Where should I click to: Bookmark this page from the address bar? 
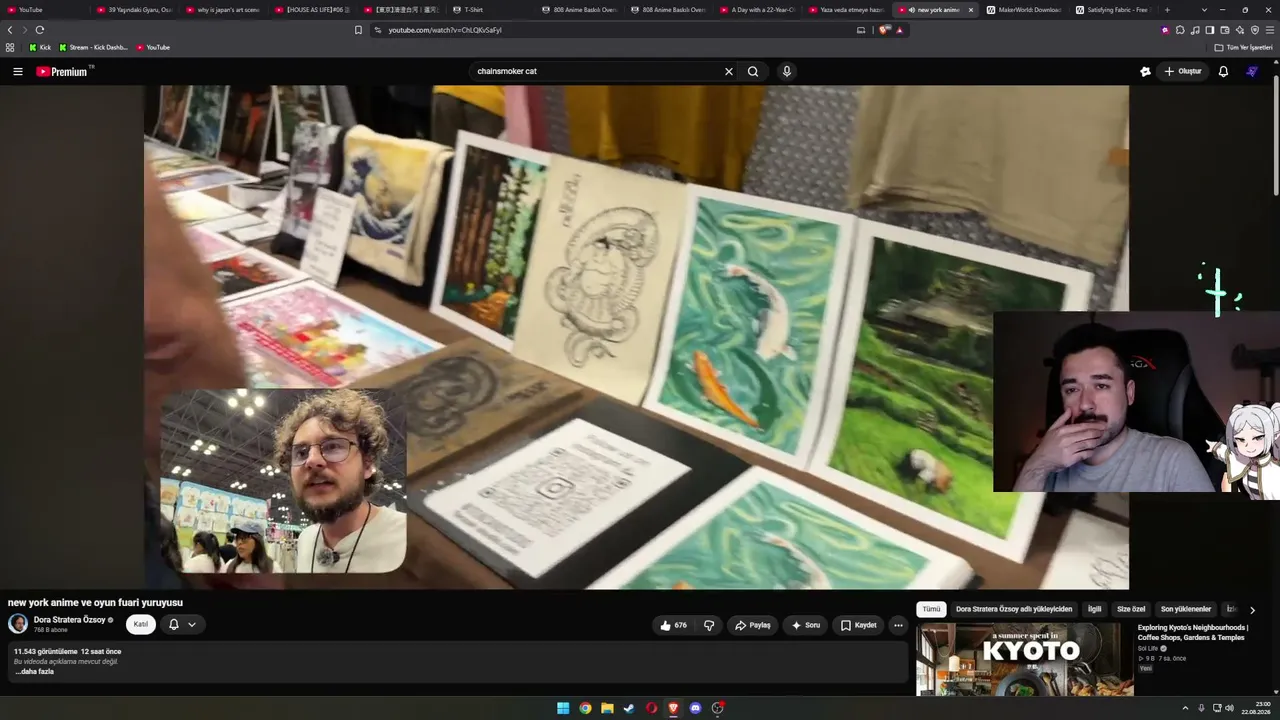point(359,30)
